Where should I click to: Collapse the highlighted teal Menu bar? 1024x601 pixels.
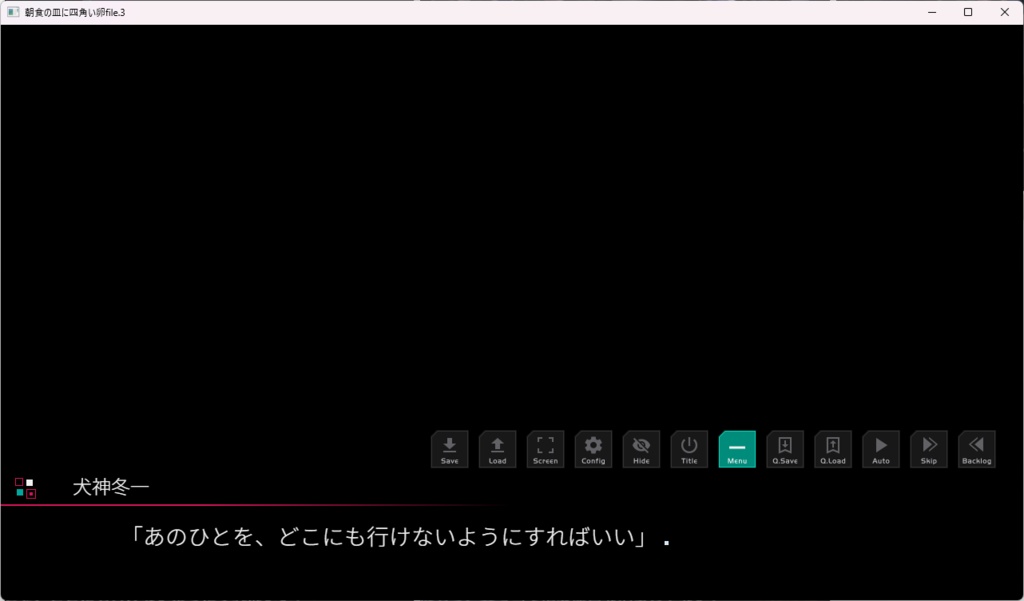(x=737, y=449)
